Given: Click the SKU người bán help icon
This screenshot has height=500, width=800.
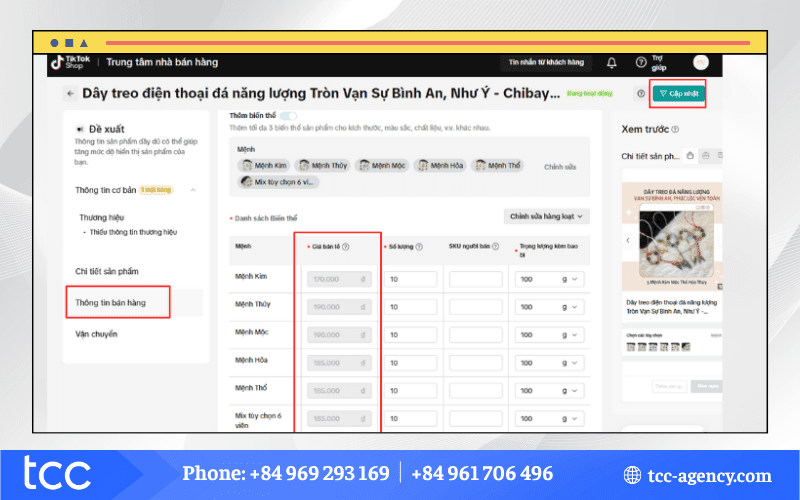Looking at the screenshot, I should [495, 246].
